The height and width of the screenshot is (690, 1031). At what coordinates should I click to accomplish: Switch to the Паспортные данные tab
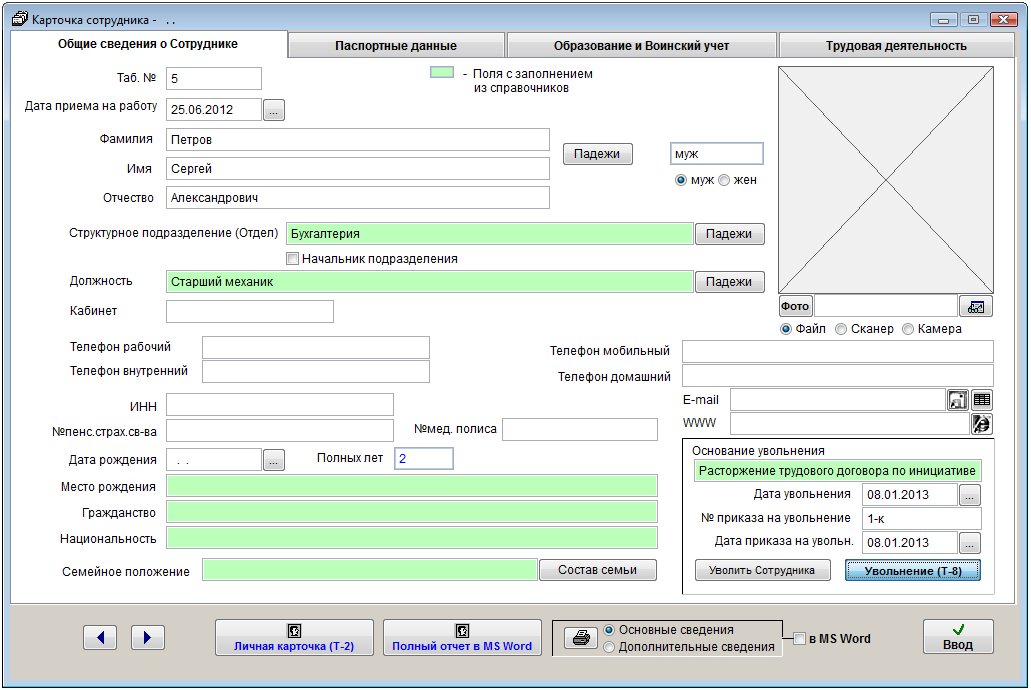tap(396, 46)
